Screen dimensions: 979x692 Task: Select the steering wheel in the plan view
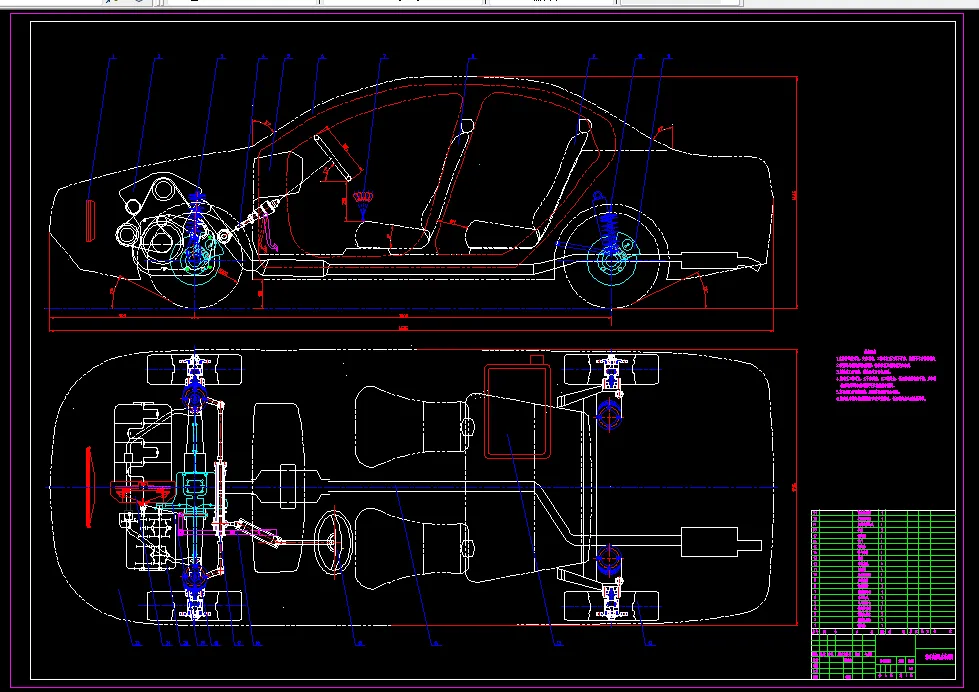coord(334,542)
